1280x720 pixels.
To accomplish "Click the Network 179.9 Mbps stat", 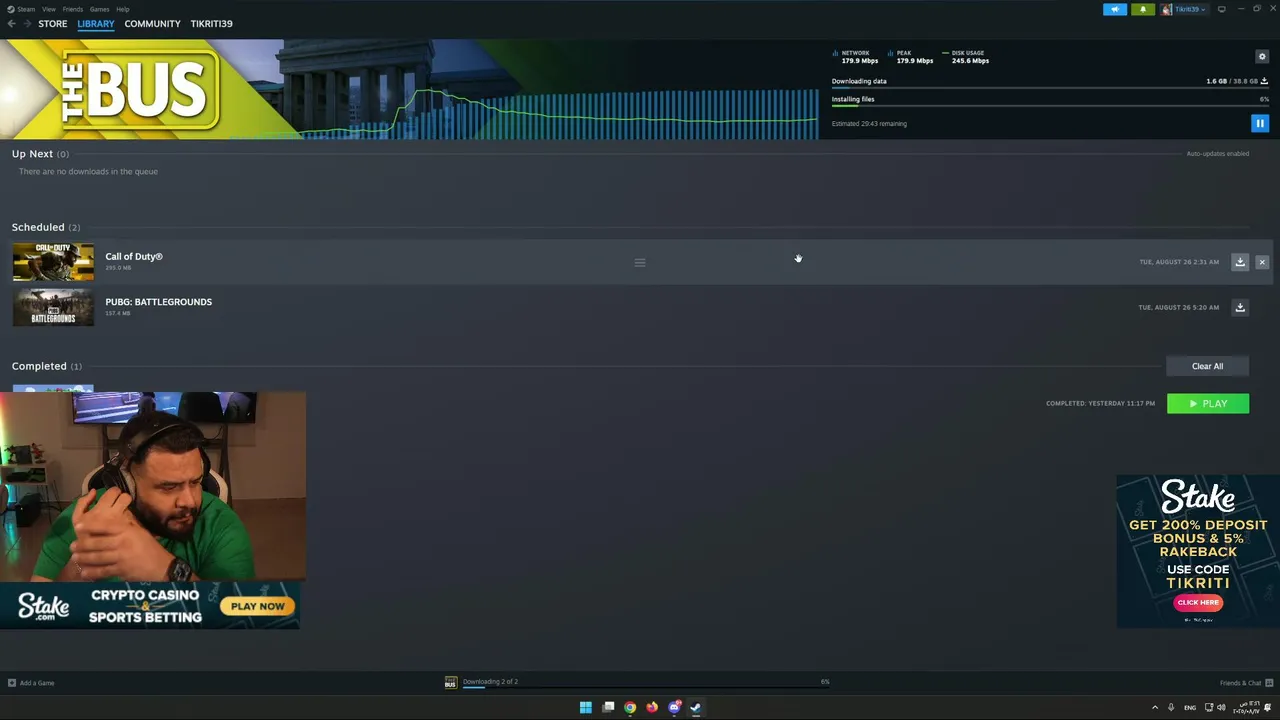I will [x=856, y=57].
